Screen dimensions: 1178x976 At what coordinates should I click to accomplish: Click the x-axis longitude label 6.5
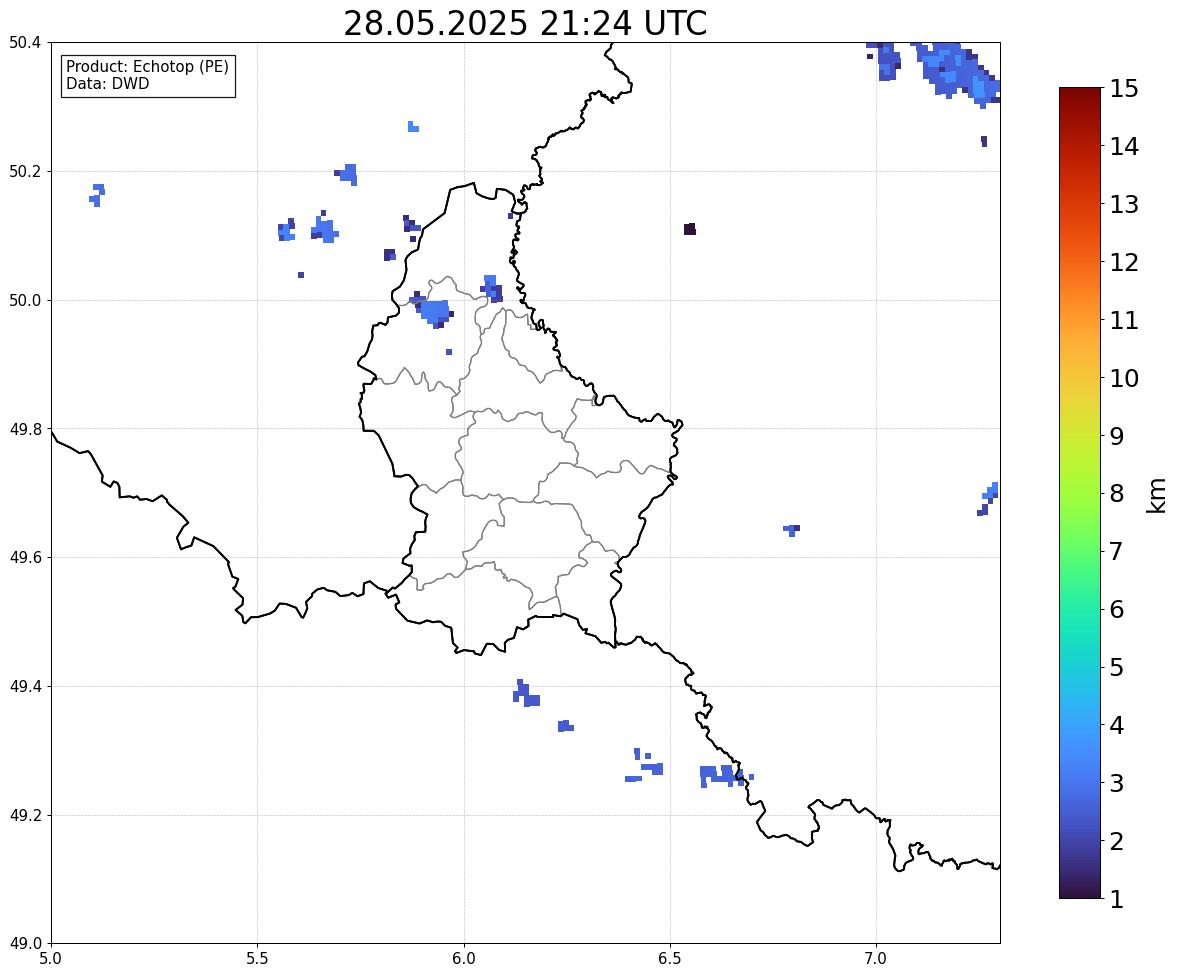click(670, 959)
